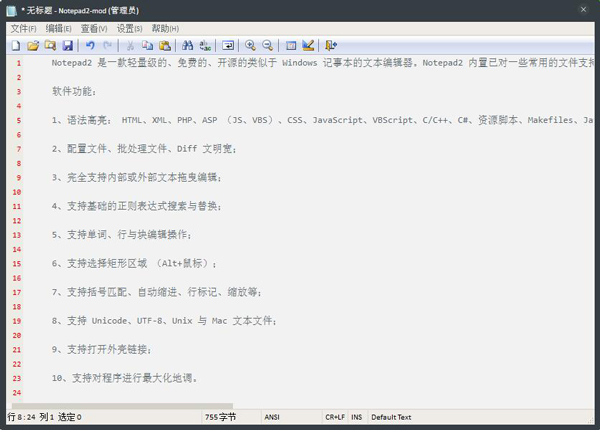Viewport: 600px width, 430px height.
Task: Click the line 3、完全支持内部或外部文本
Action: (136, 178)
